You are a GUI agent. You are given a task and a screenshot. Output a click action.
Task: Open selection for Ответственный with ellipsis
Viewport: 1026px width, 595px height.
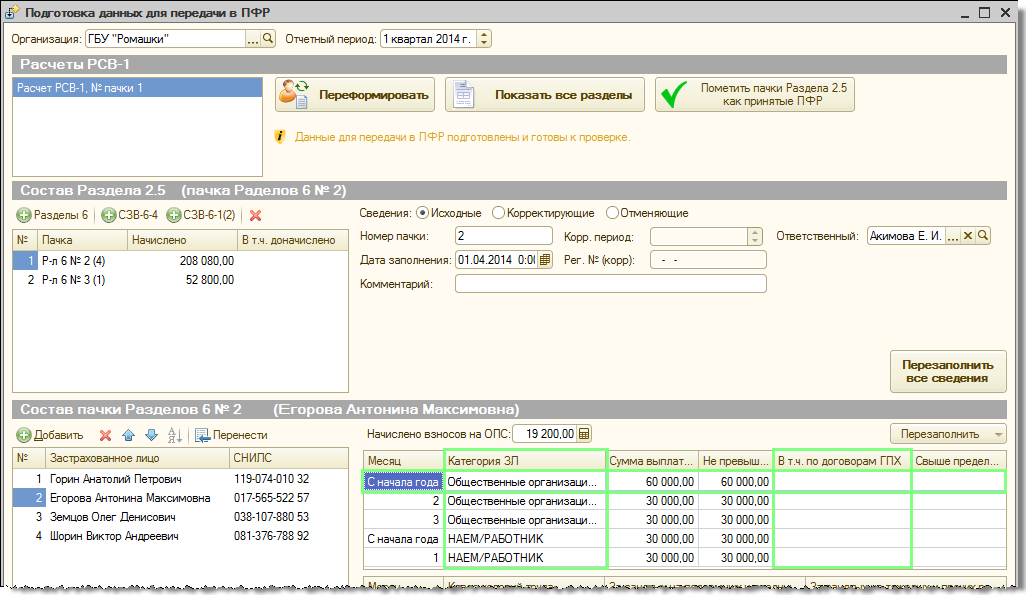[x=953, y=236]
